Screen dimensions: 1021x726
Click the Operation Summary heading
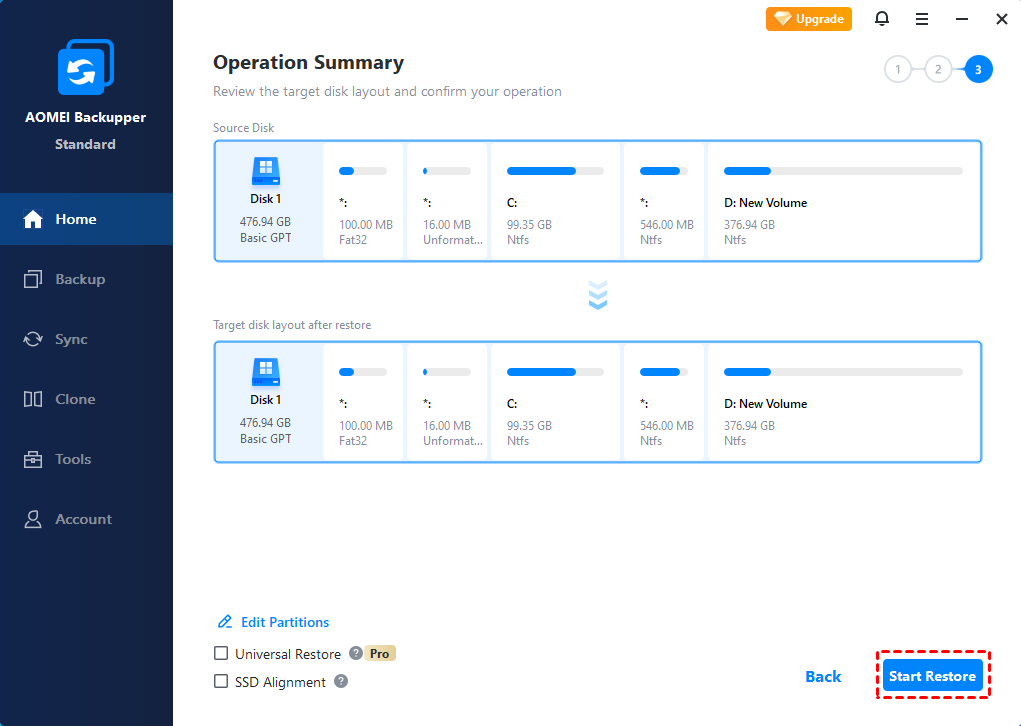(x=309, y=63)
